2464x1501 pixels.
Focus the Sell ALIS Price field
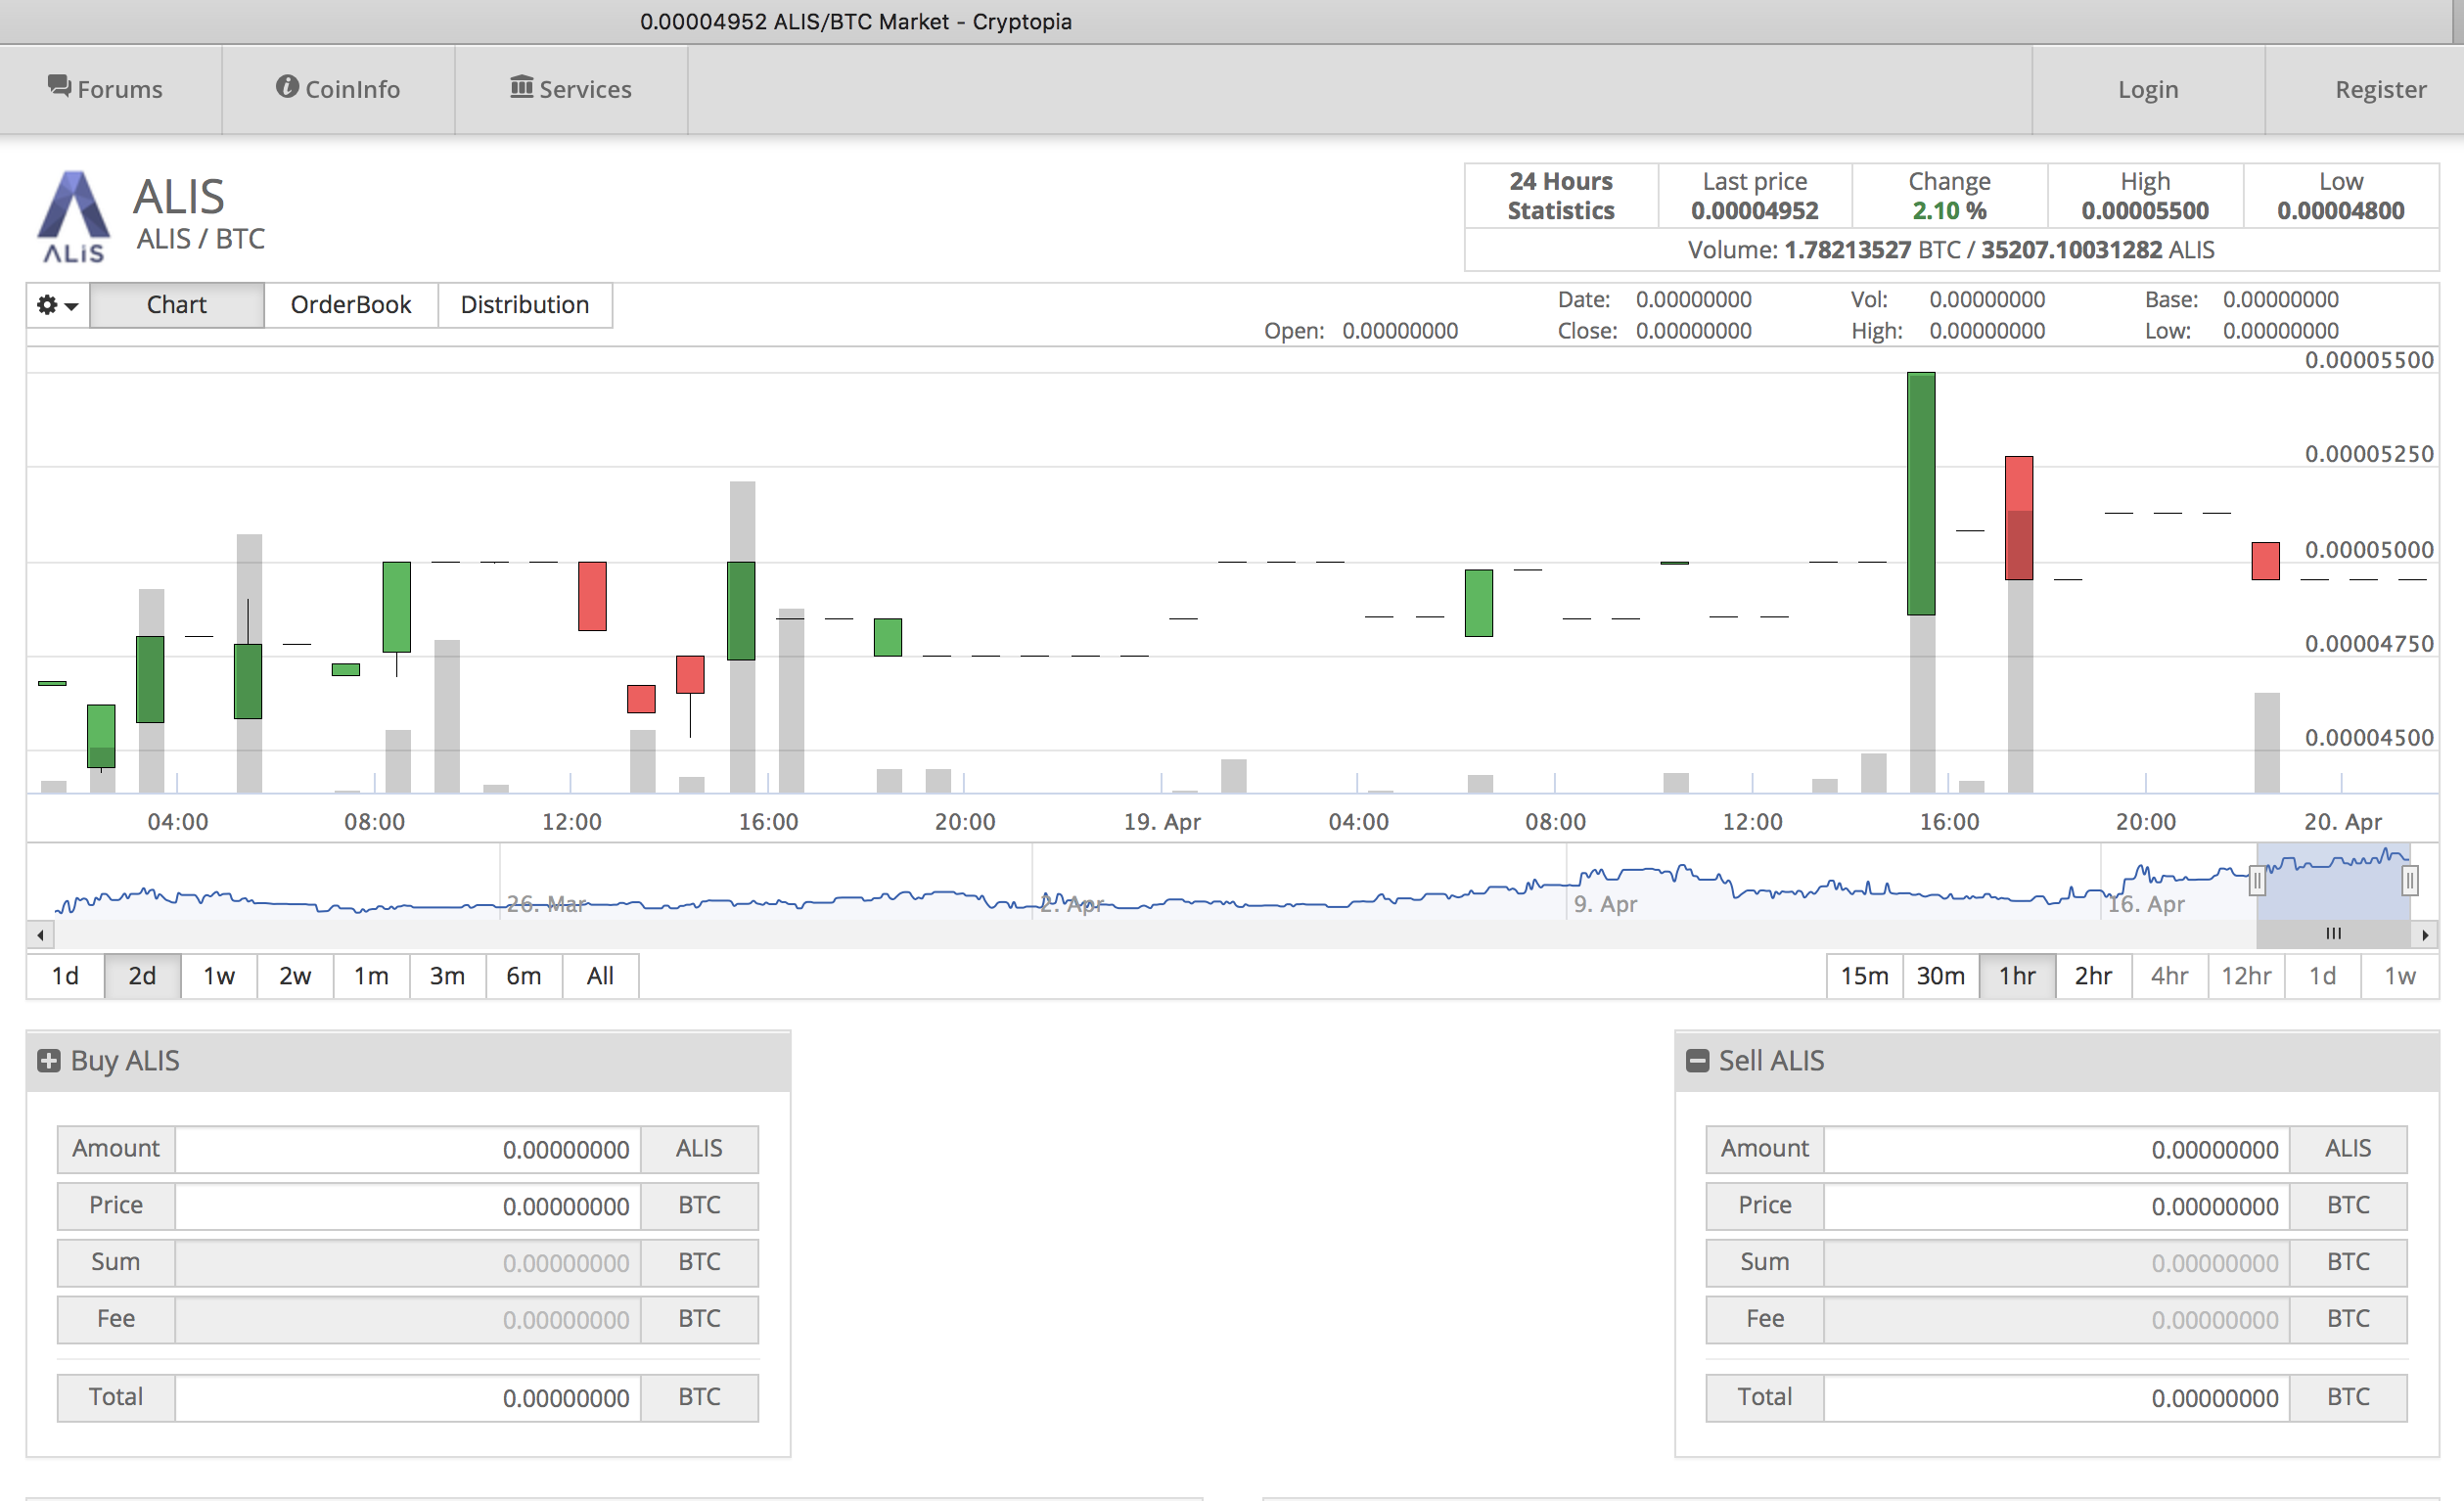[2057, 1207]
